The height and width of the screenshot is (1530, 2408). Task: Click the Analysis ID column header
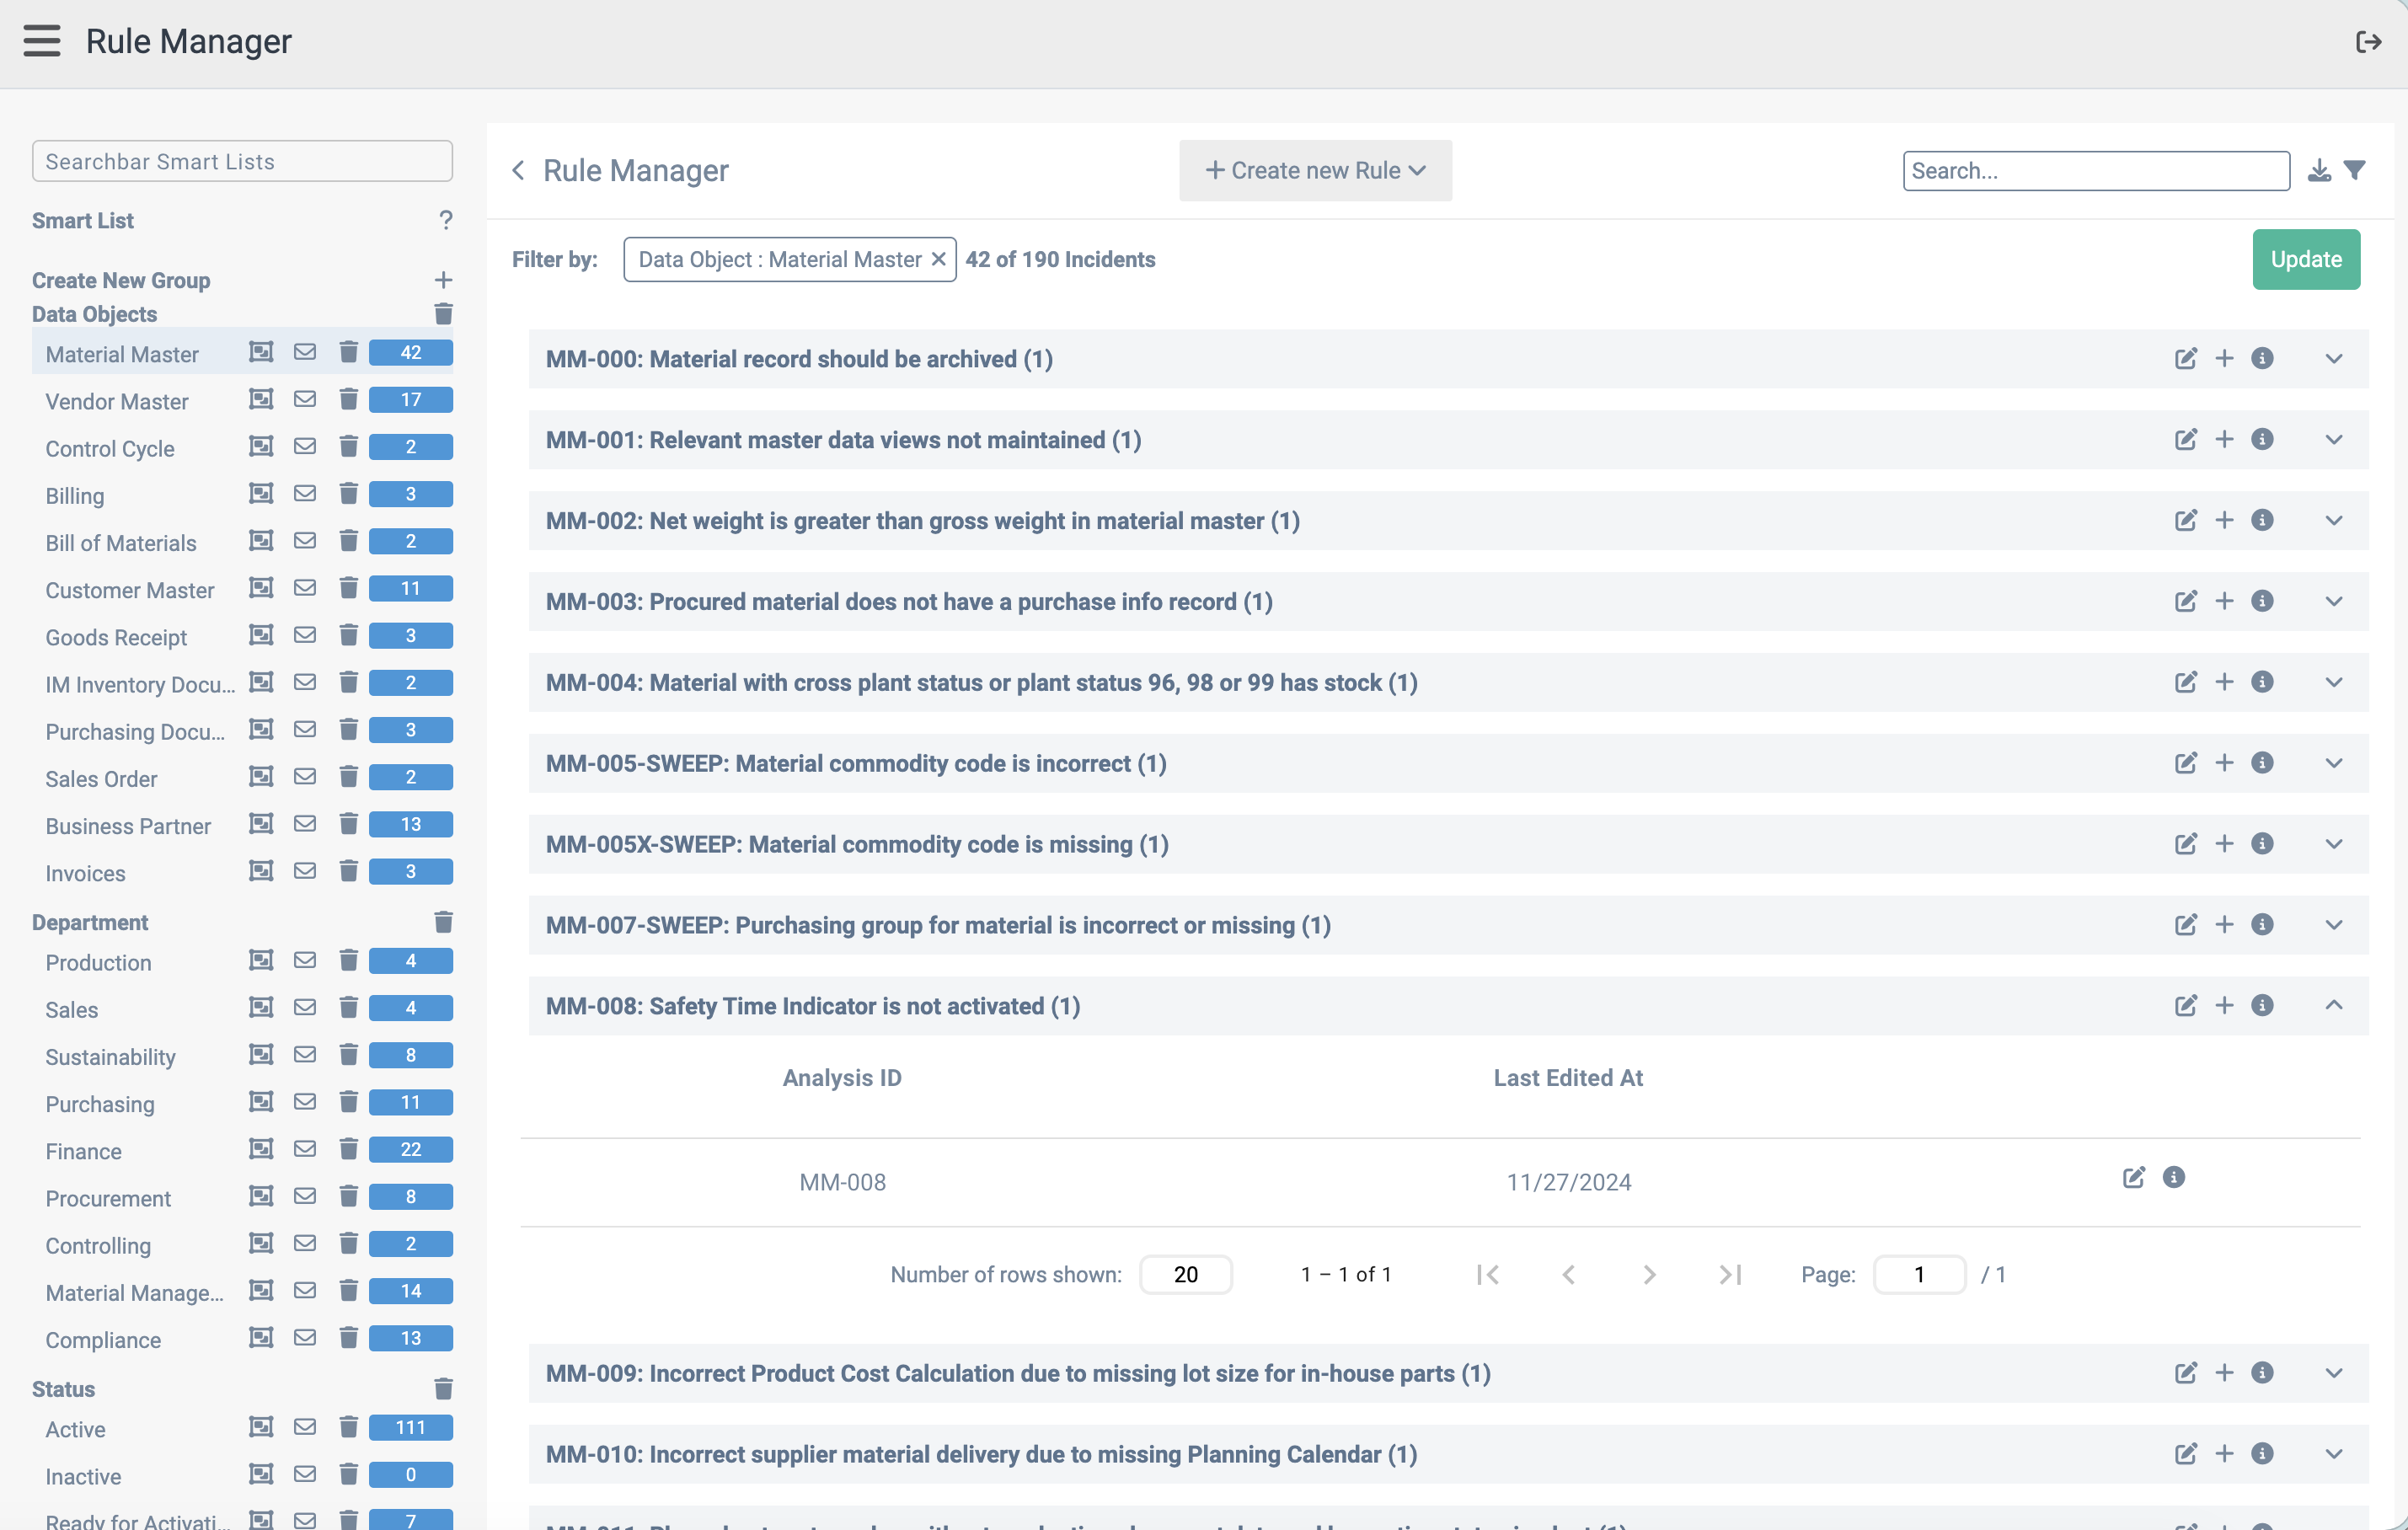pos(842,1077)
